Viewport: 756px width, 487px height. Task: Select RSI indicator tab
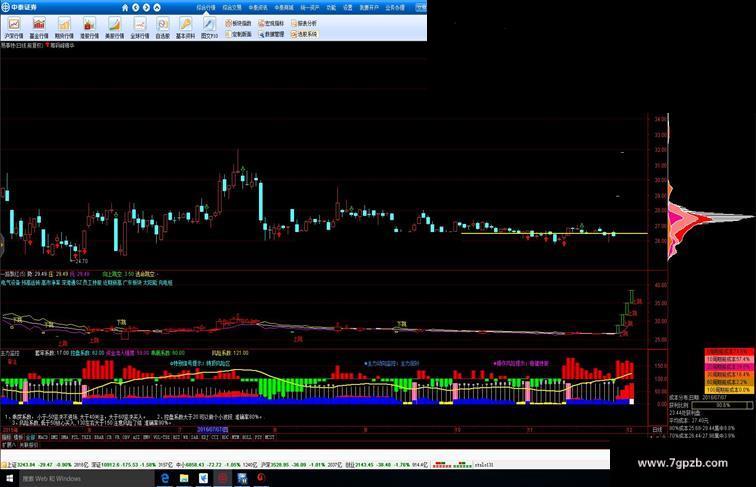(176, 437)
